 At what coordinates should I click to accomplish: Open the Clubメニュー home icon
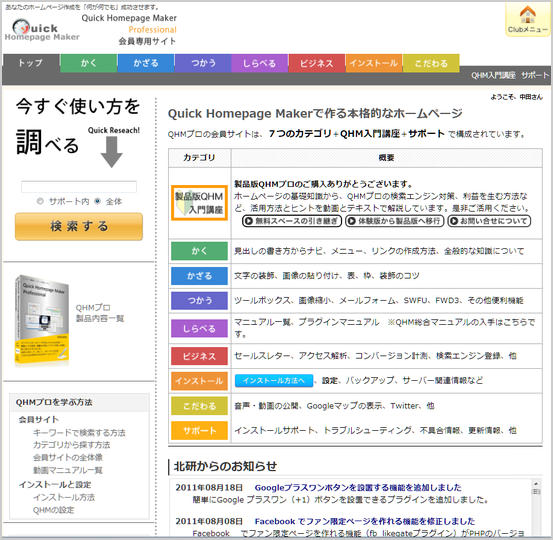point(528,19)
